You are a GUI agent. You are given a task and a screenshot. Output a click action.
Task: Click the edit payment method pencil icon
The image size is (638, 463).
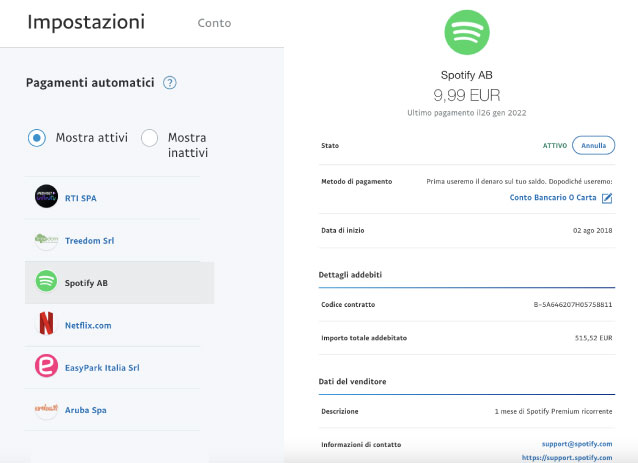point(607,198)
